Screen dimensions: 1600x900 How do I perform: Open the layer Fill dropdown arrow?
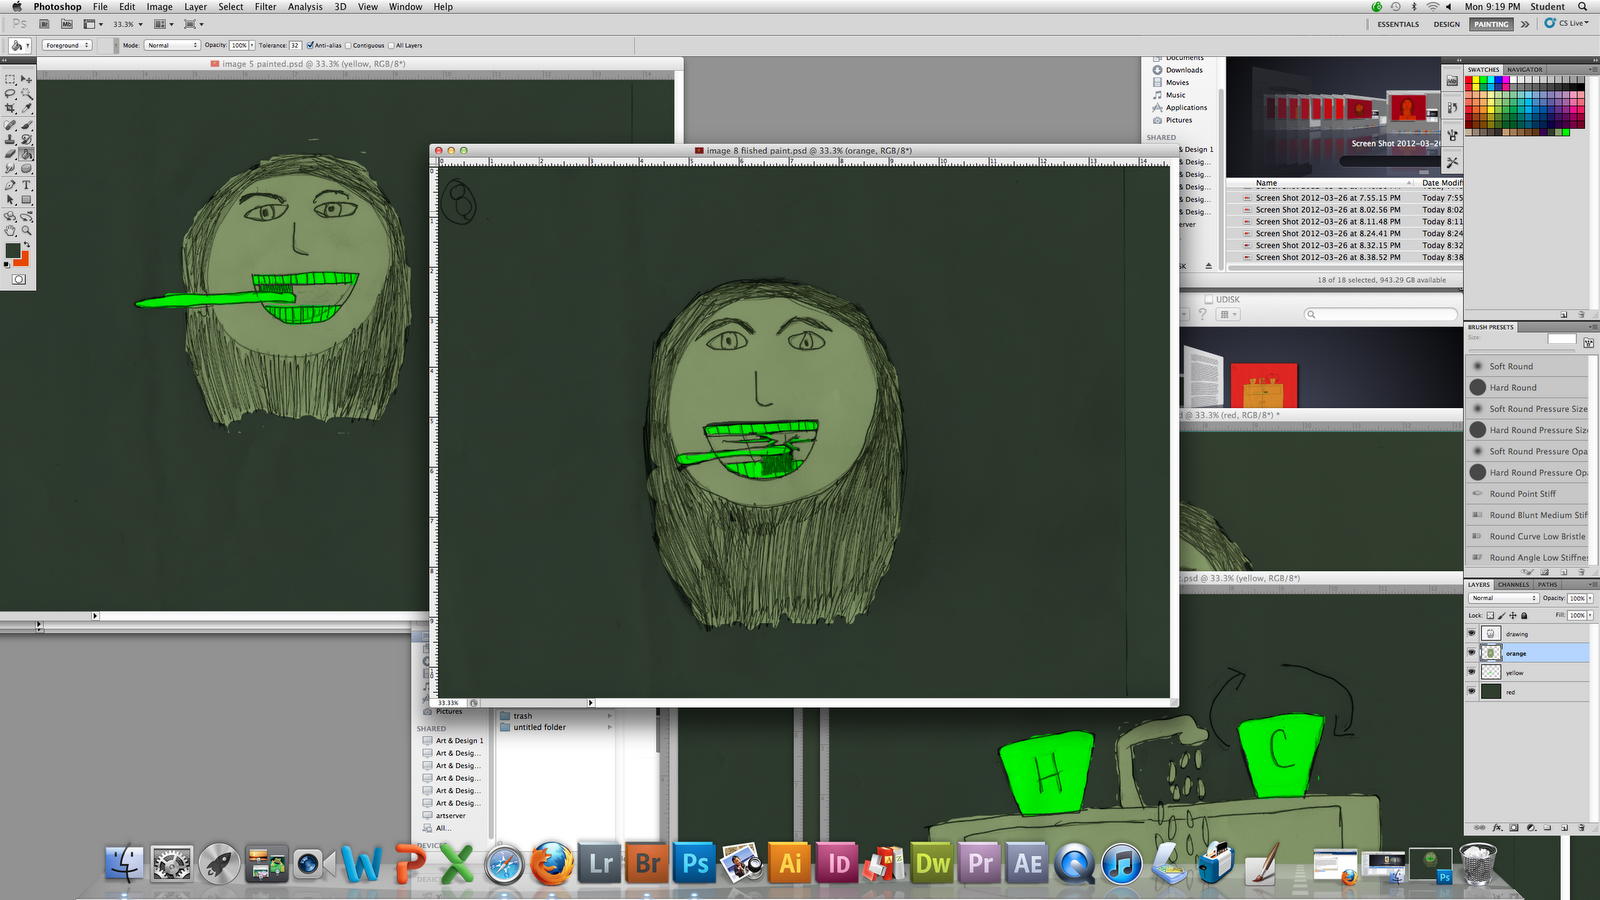tap(1591, 615)
